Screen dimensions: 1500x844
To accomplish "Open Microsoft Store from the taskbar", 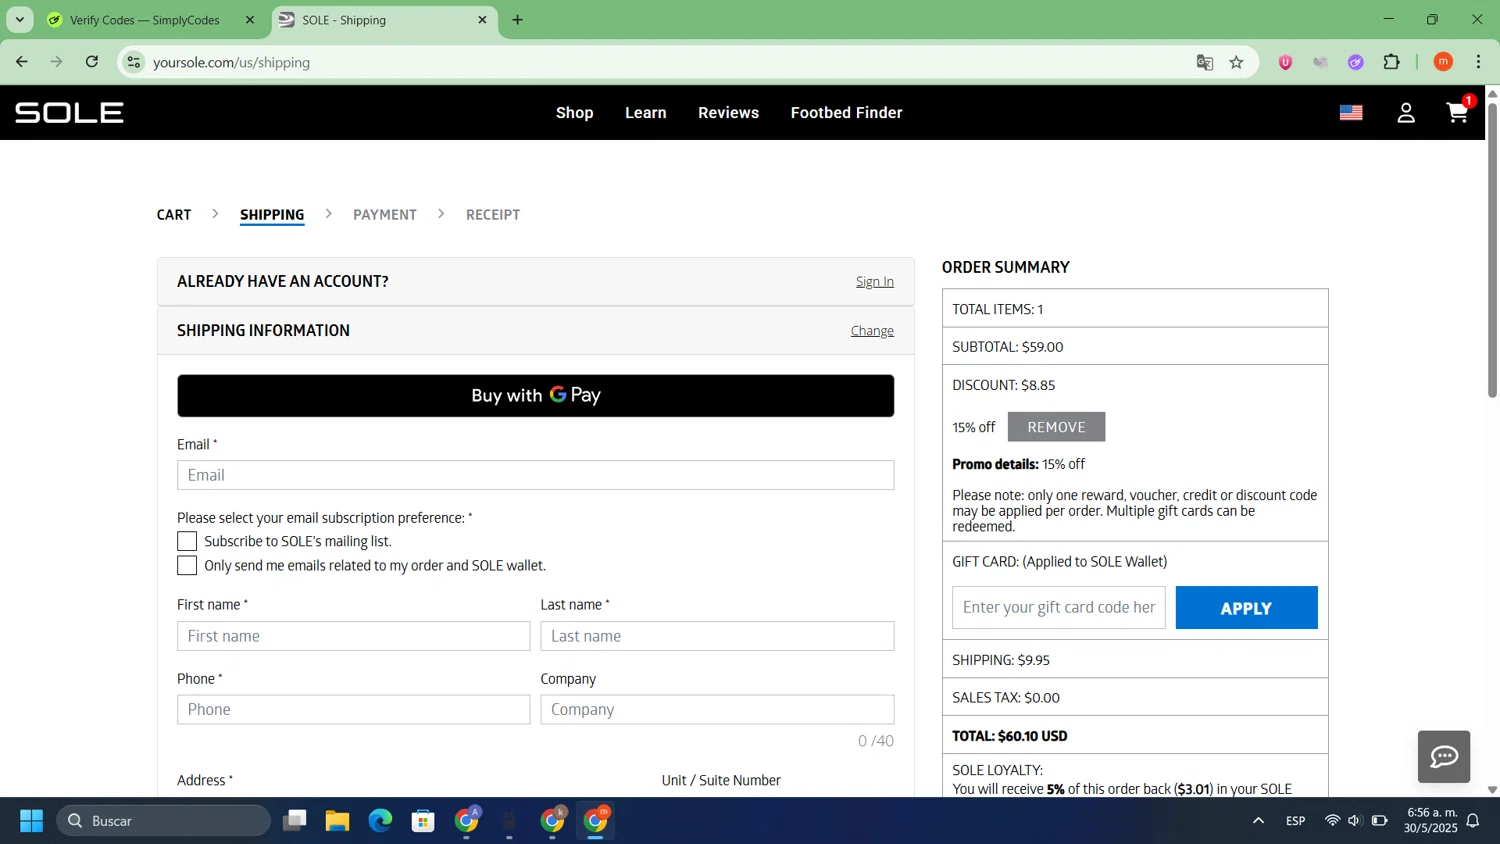I will pyautogui.click(x=423, y=821).
